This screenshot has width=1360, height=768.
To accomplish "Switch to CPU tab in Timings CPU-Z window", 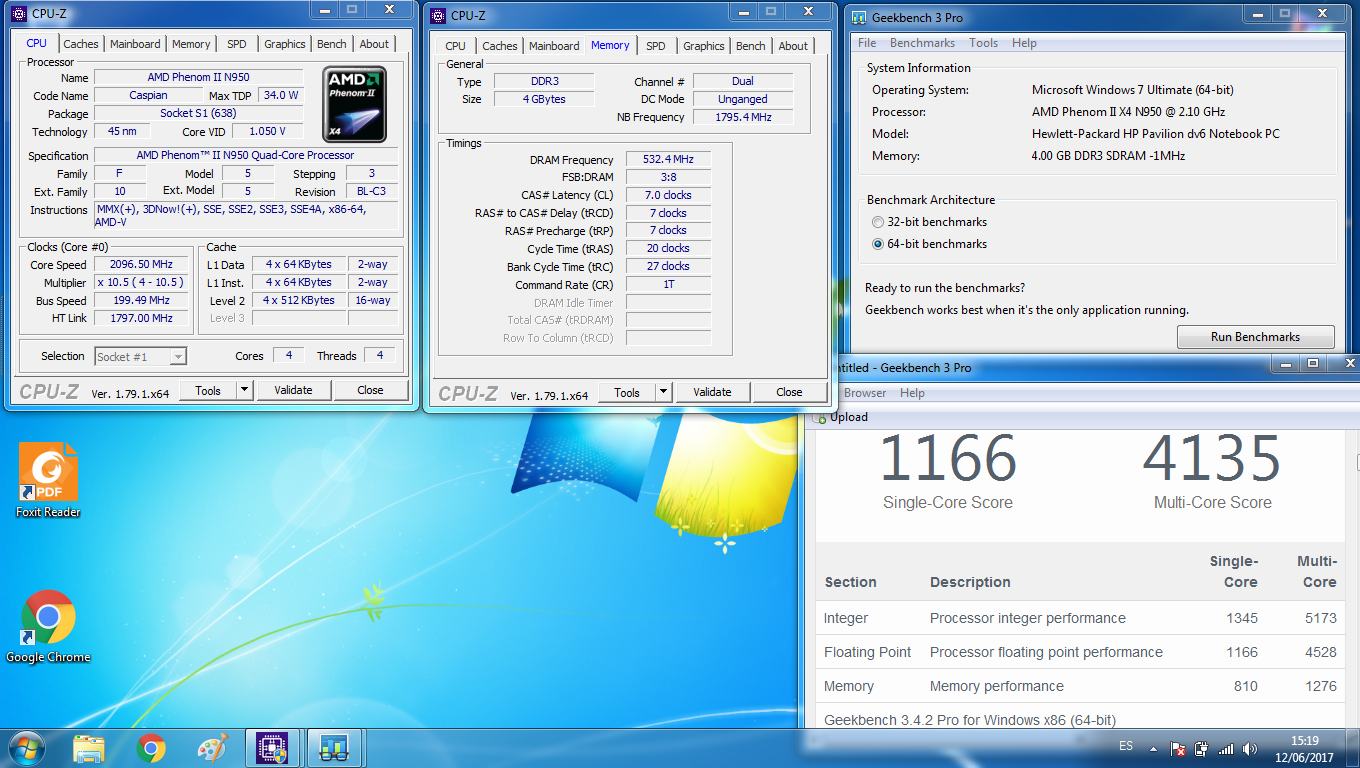I will pos(455,46).
